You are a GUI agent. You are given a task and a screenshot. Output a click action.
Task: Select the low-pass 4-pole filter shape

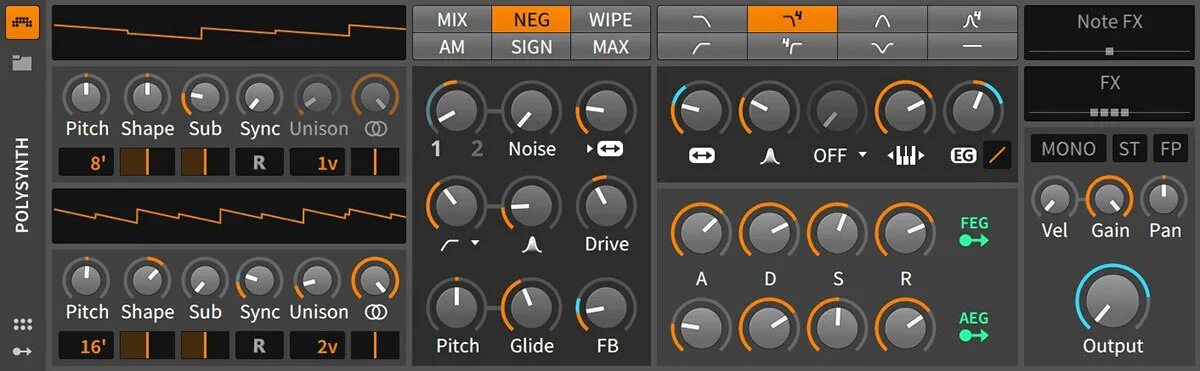792,19
